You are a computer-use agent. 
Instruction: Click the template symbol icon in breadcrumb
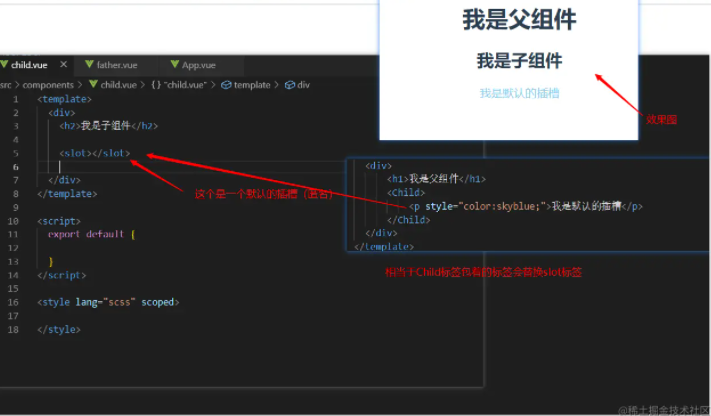226,85
